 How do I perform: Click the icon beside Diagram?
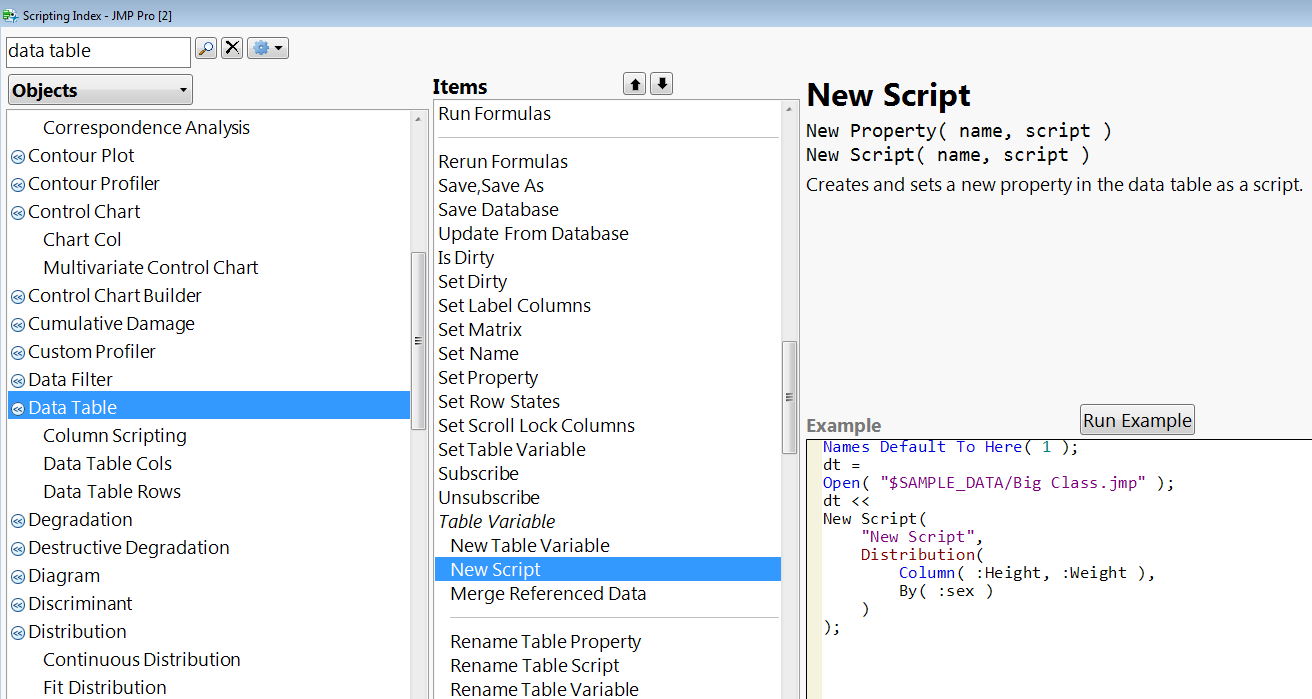point(18,577)
